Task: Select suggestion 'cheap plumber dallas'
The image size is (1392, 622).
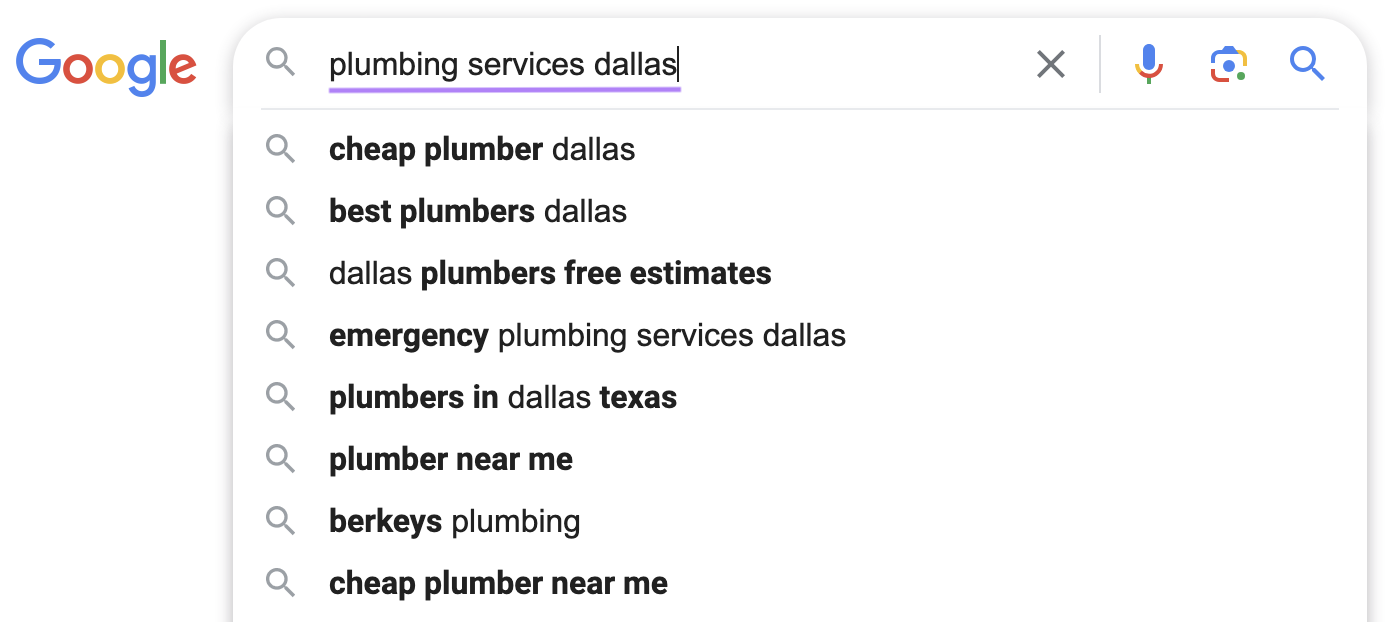Action: pyautogui.click(x=482, y=149)
